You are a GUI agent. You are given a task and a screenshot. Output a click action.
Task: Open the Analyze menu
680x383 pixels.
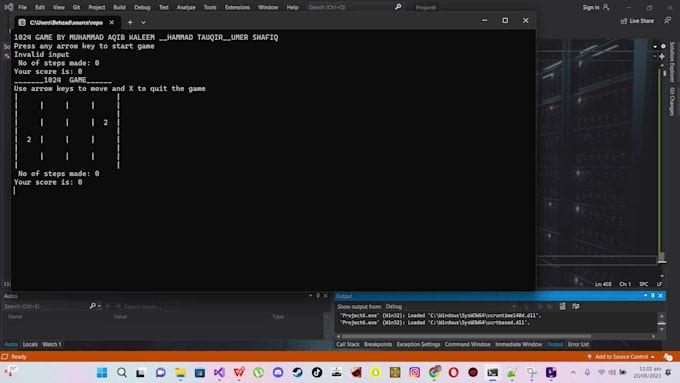coord(186,7)
